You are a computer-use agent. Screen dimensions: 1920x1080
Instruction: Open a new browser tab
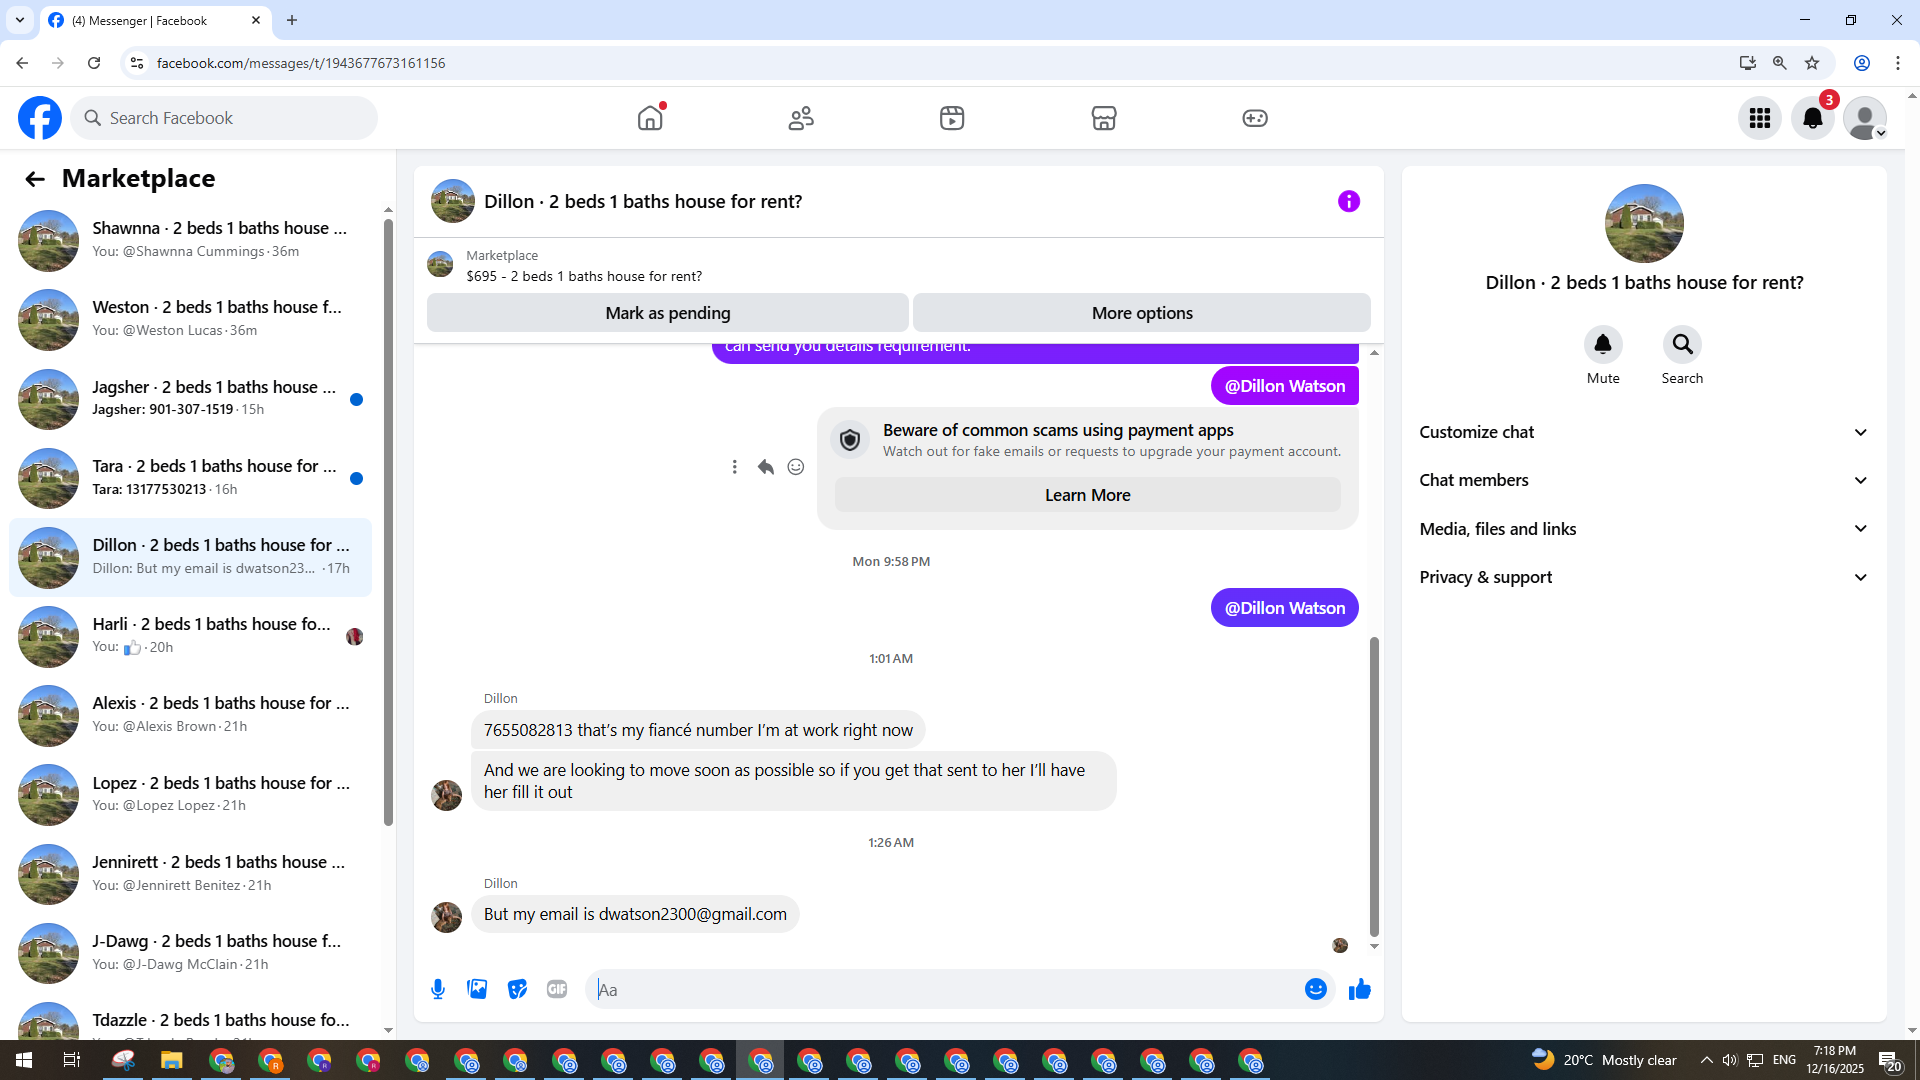tap(292, 20)
